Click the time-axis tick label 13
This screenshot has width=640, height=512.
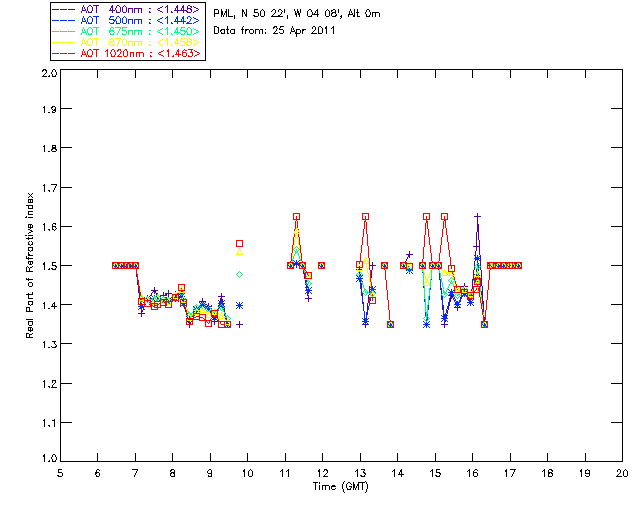(360, 473)
